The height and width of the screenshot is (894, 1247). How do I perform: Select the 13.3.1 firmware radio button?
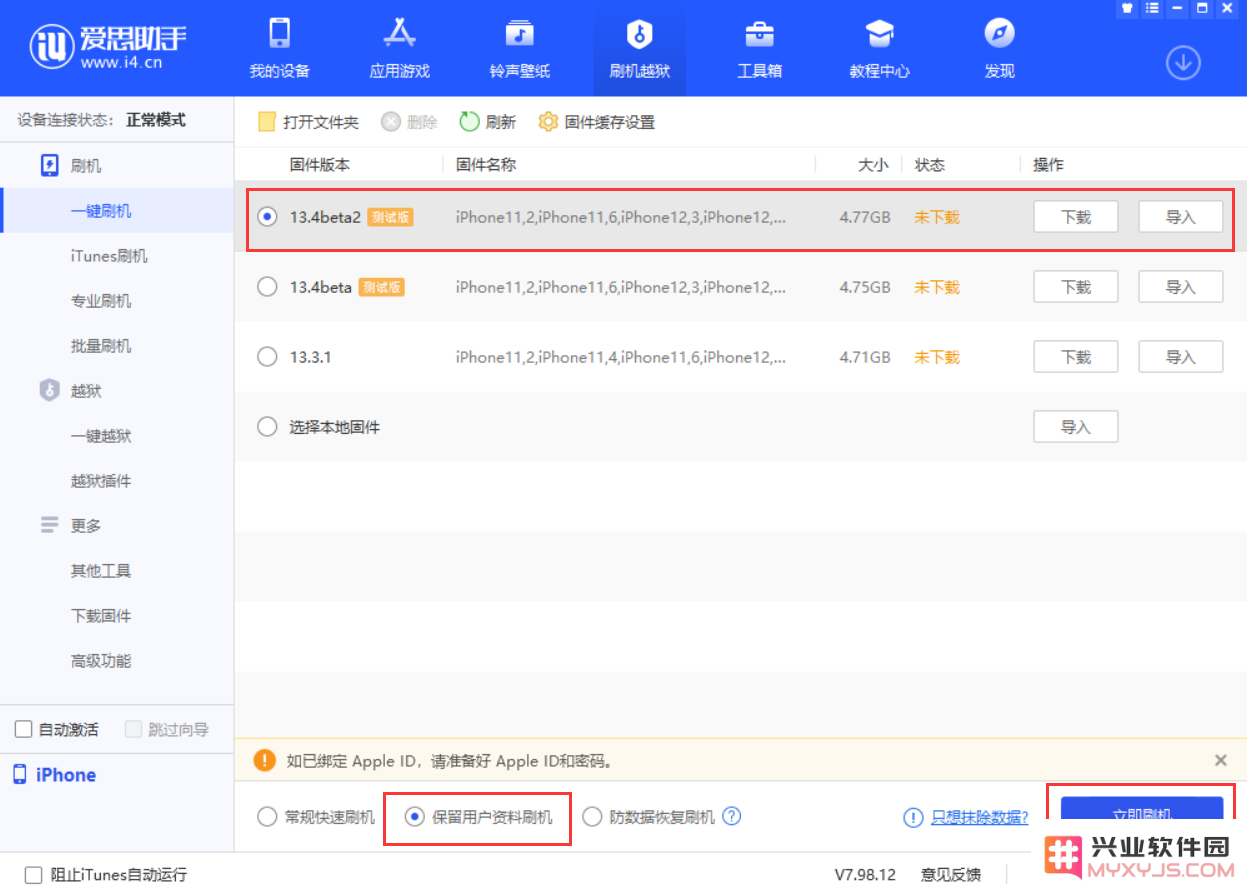coord(267,357)
